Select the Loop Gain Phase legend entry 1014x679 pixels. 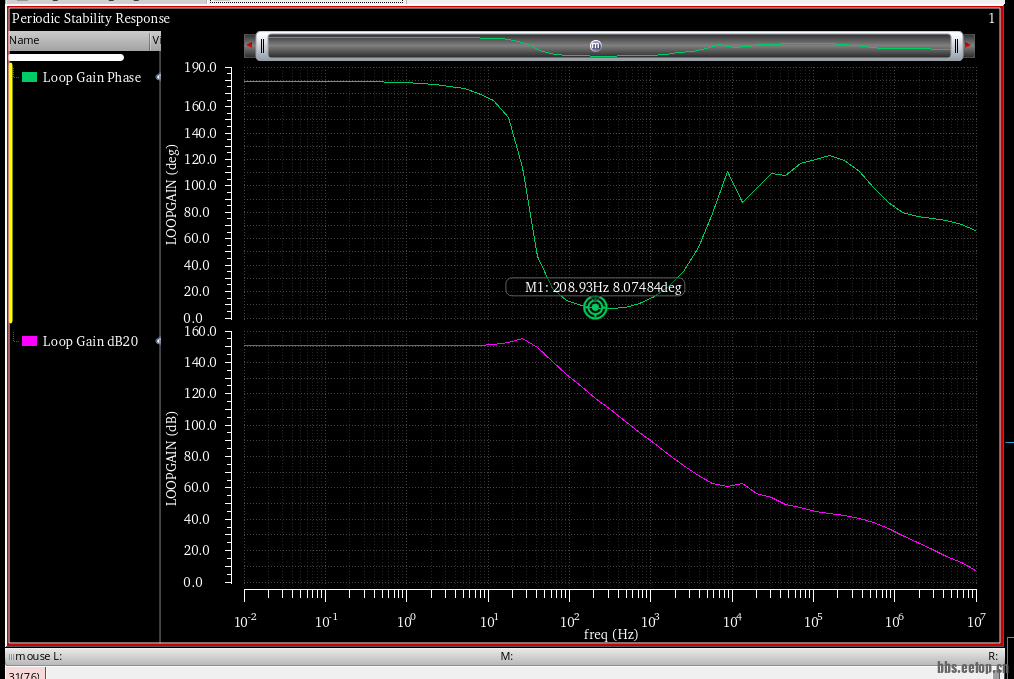pos(91,77)
